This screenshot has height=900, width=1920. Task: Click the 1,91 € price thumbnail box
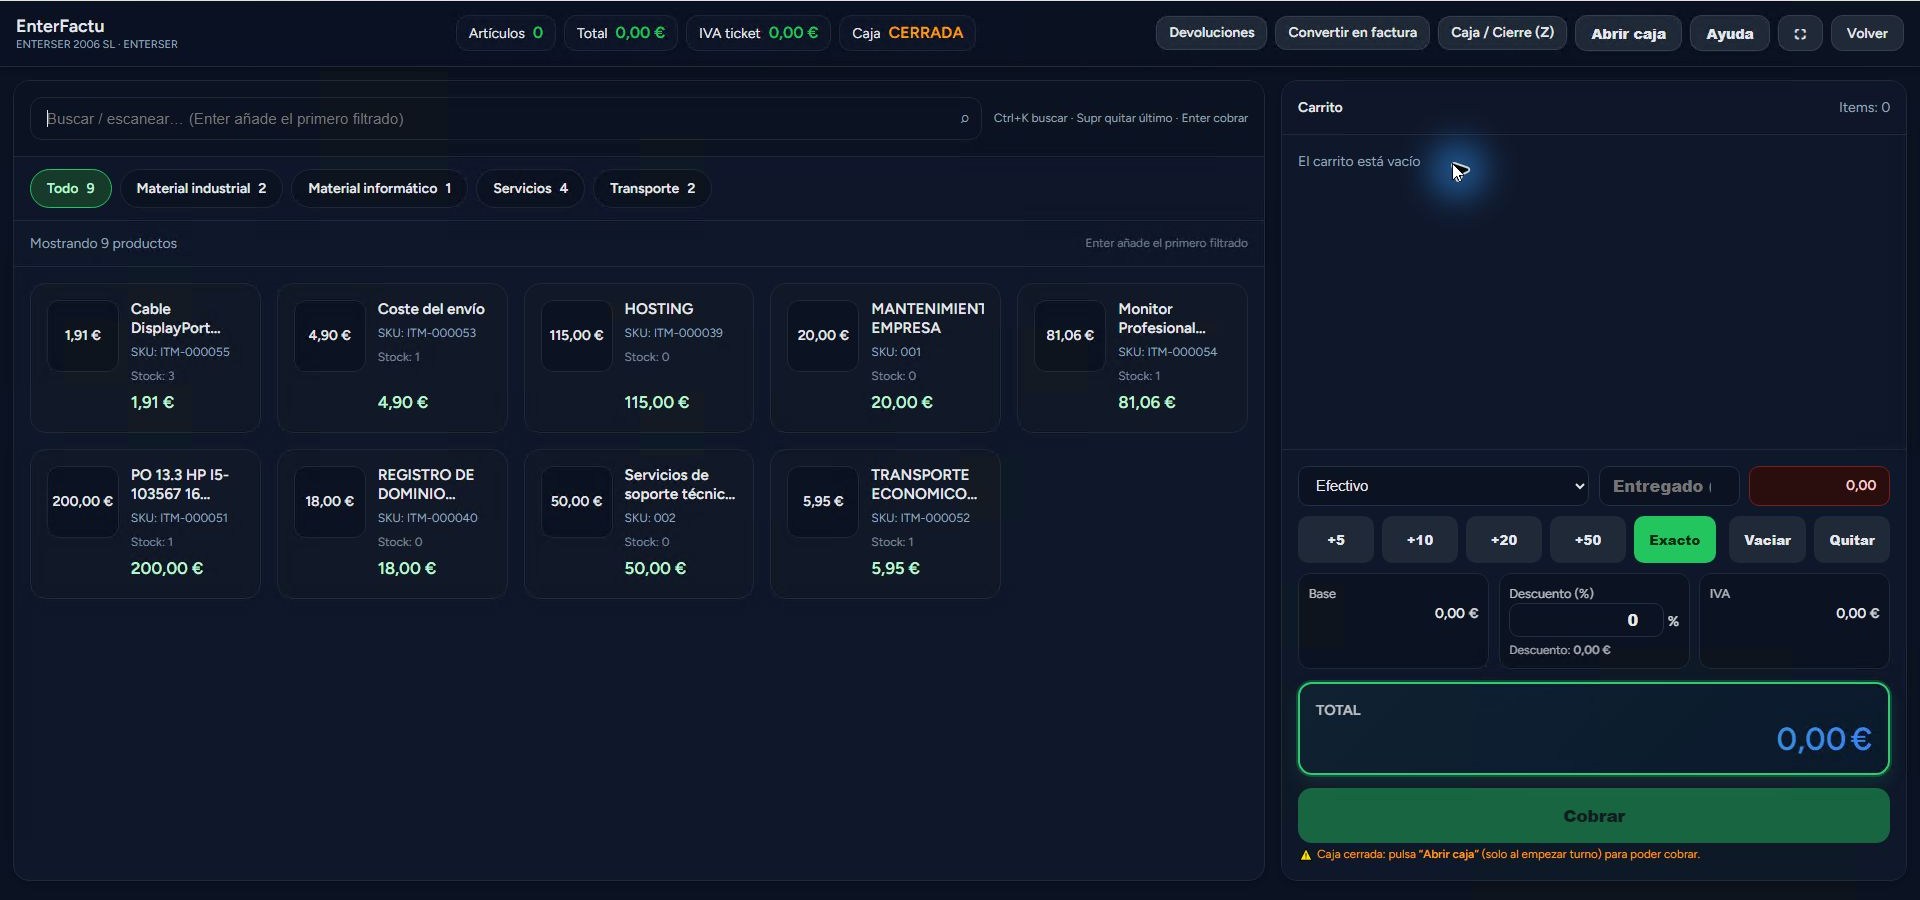83,336
